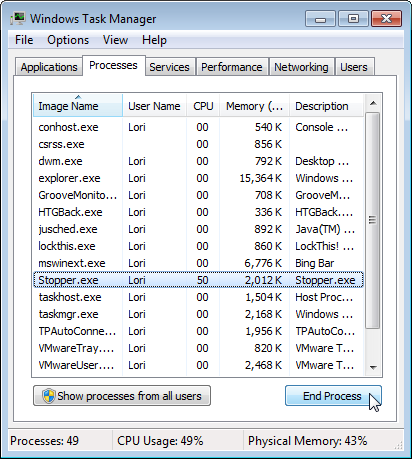Sort by the Description column header
Image resolution: width=412 pixels, height=459 pixels.
(x=326, y=106)
